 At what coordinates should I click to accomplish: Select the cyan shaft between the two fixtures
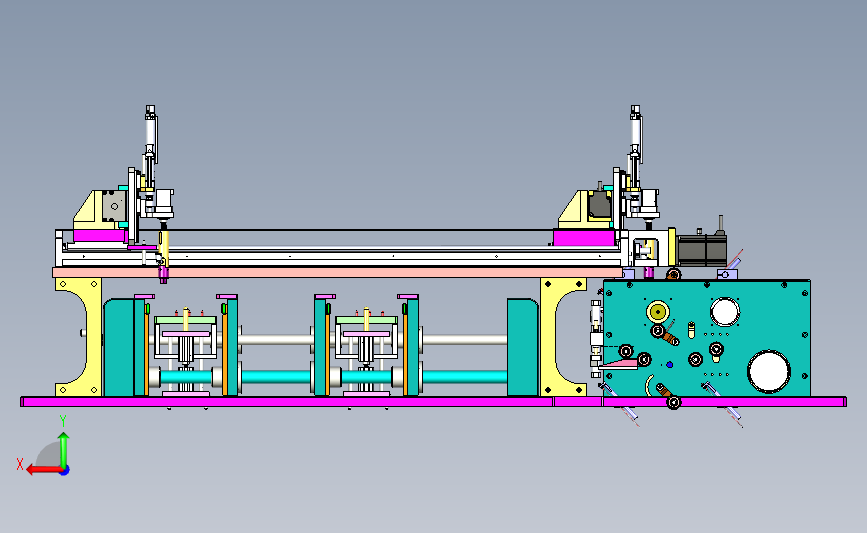click(x=275, y=378)
